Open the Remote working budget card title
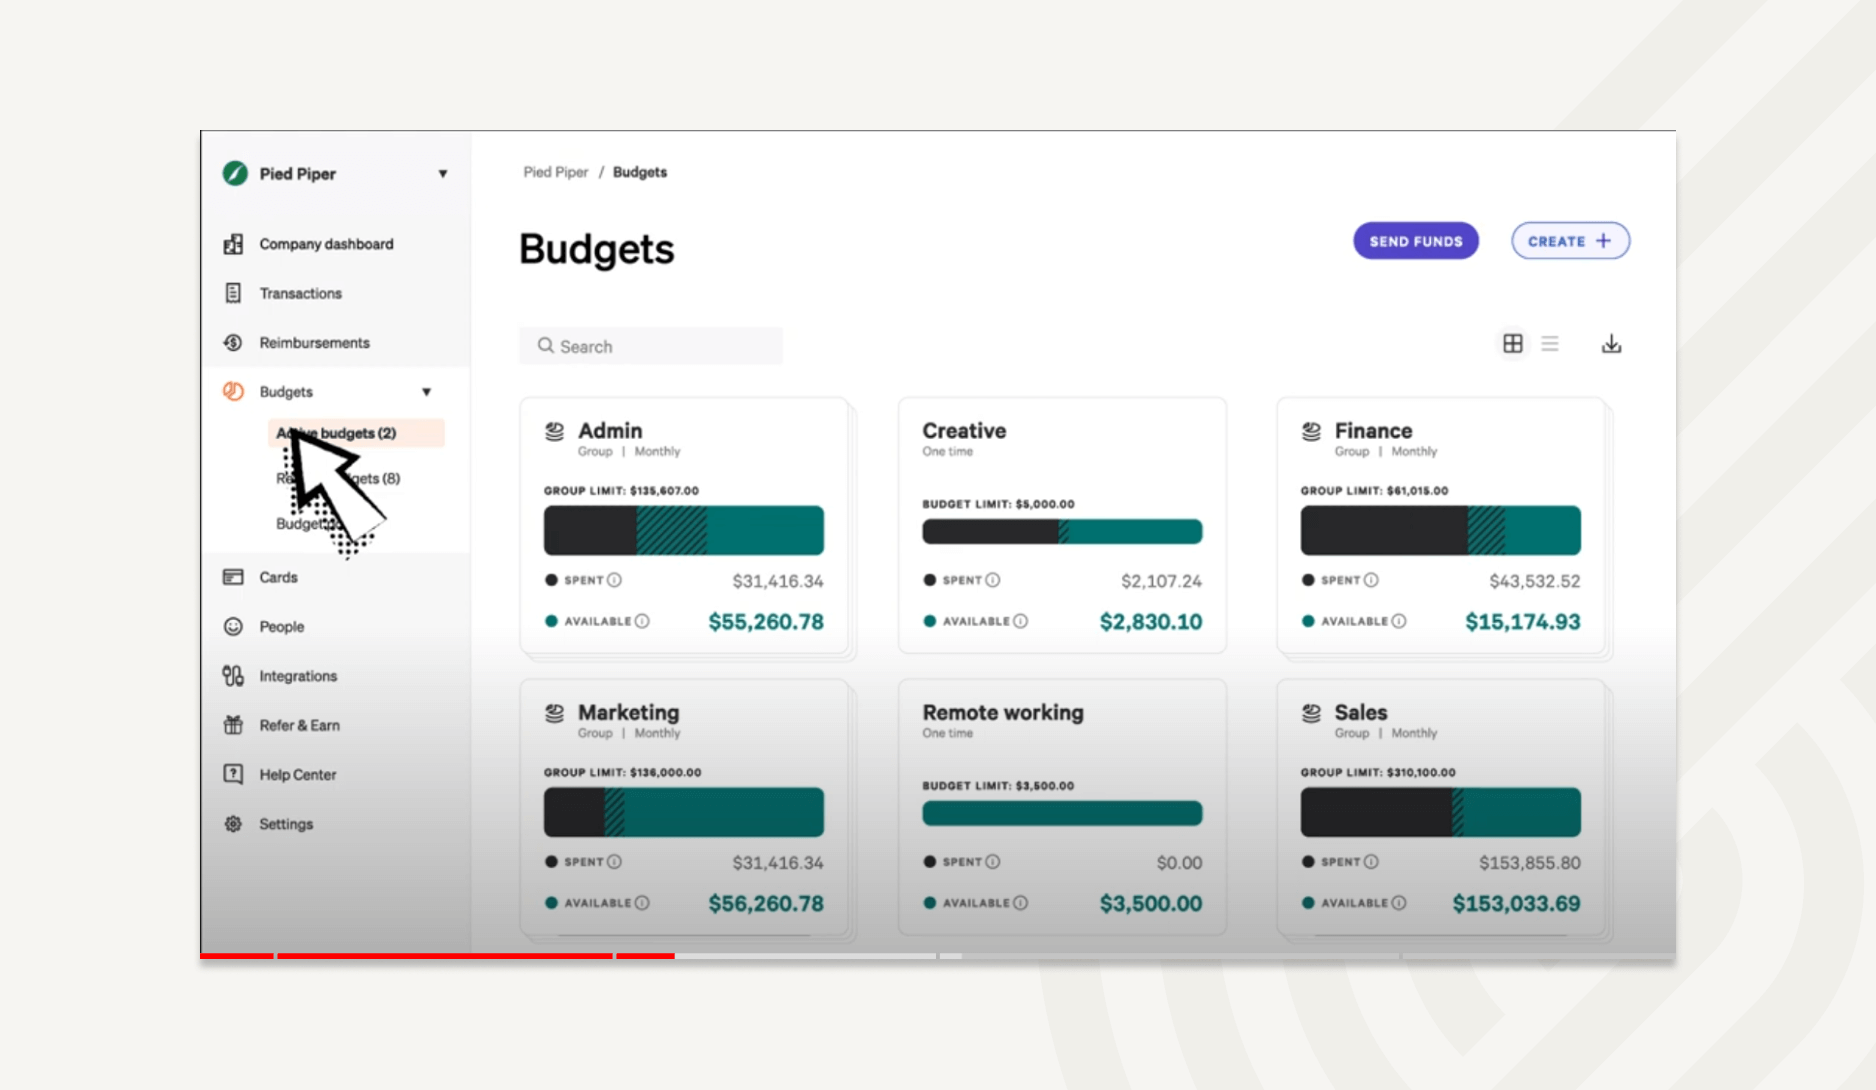The image size is (1876, 1090). [x=1003, y=713]
